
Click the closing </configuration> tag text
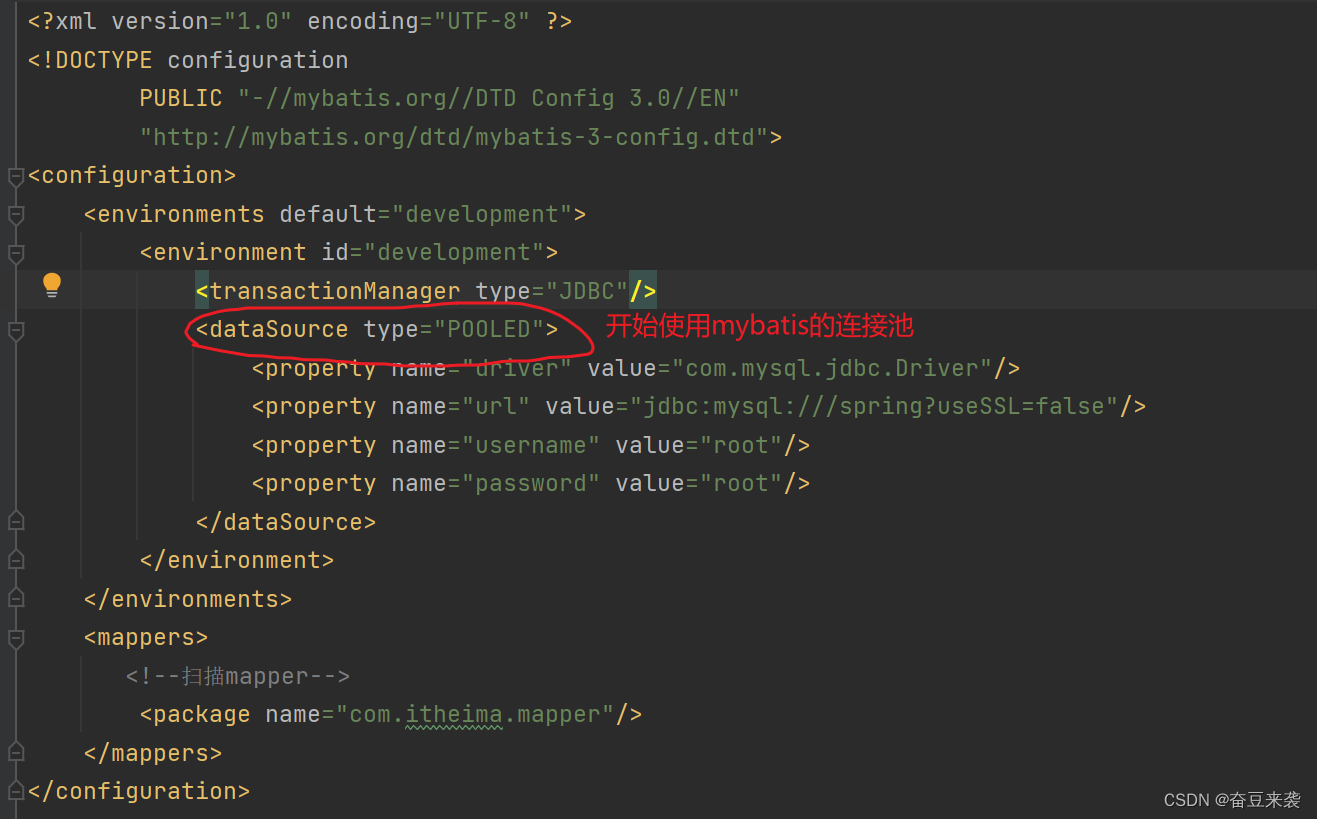[139, 791]
